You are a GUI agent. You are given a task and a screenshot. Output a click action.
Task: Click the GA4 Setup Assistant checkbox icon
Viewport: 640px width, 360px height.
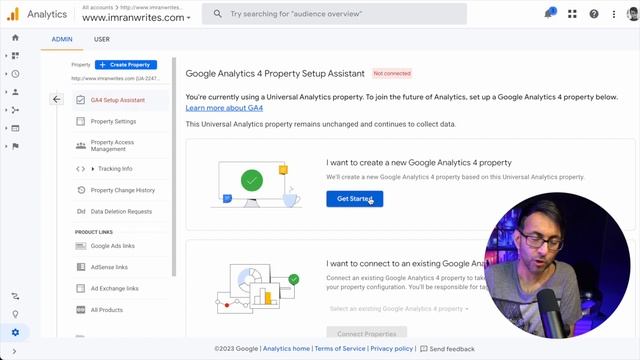click(80, 100)
